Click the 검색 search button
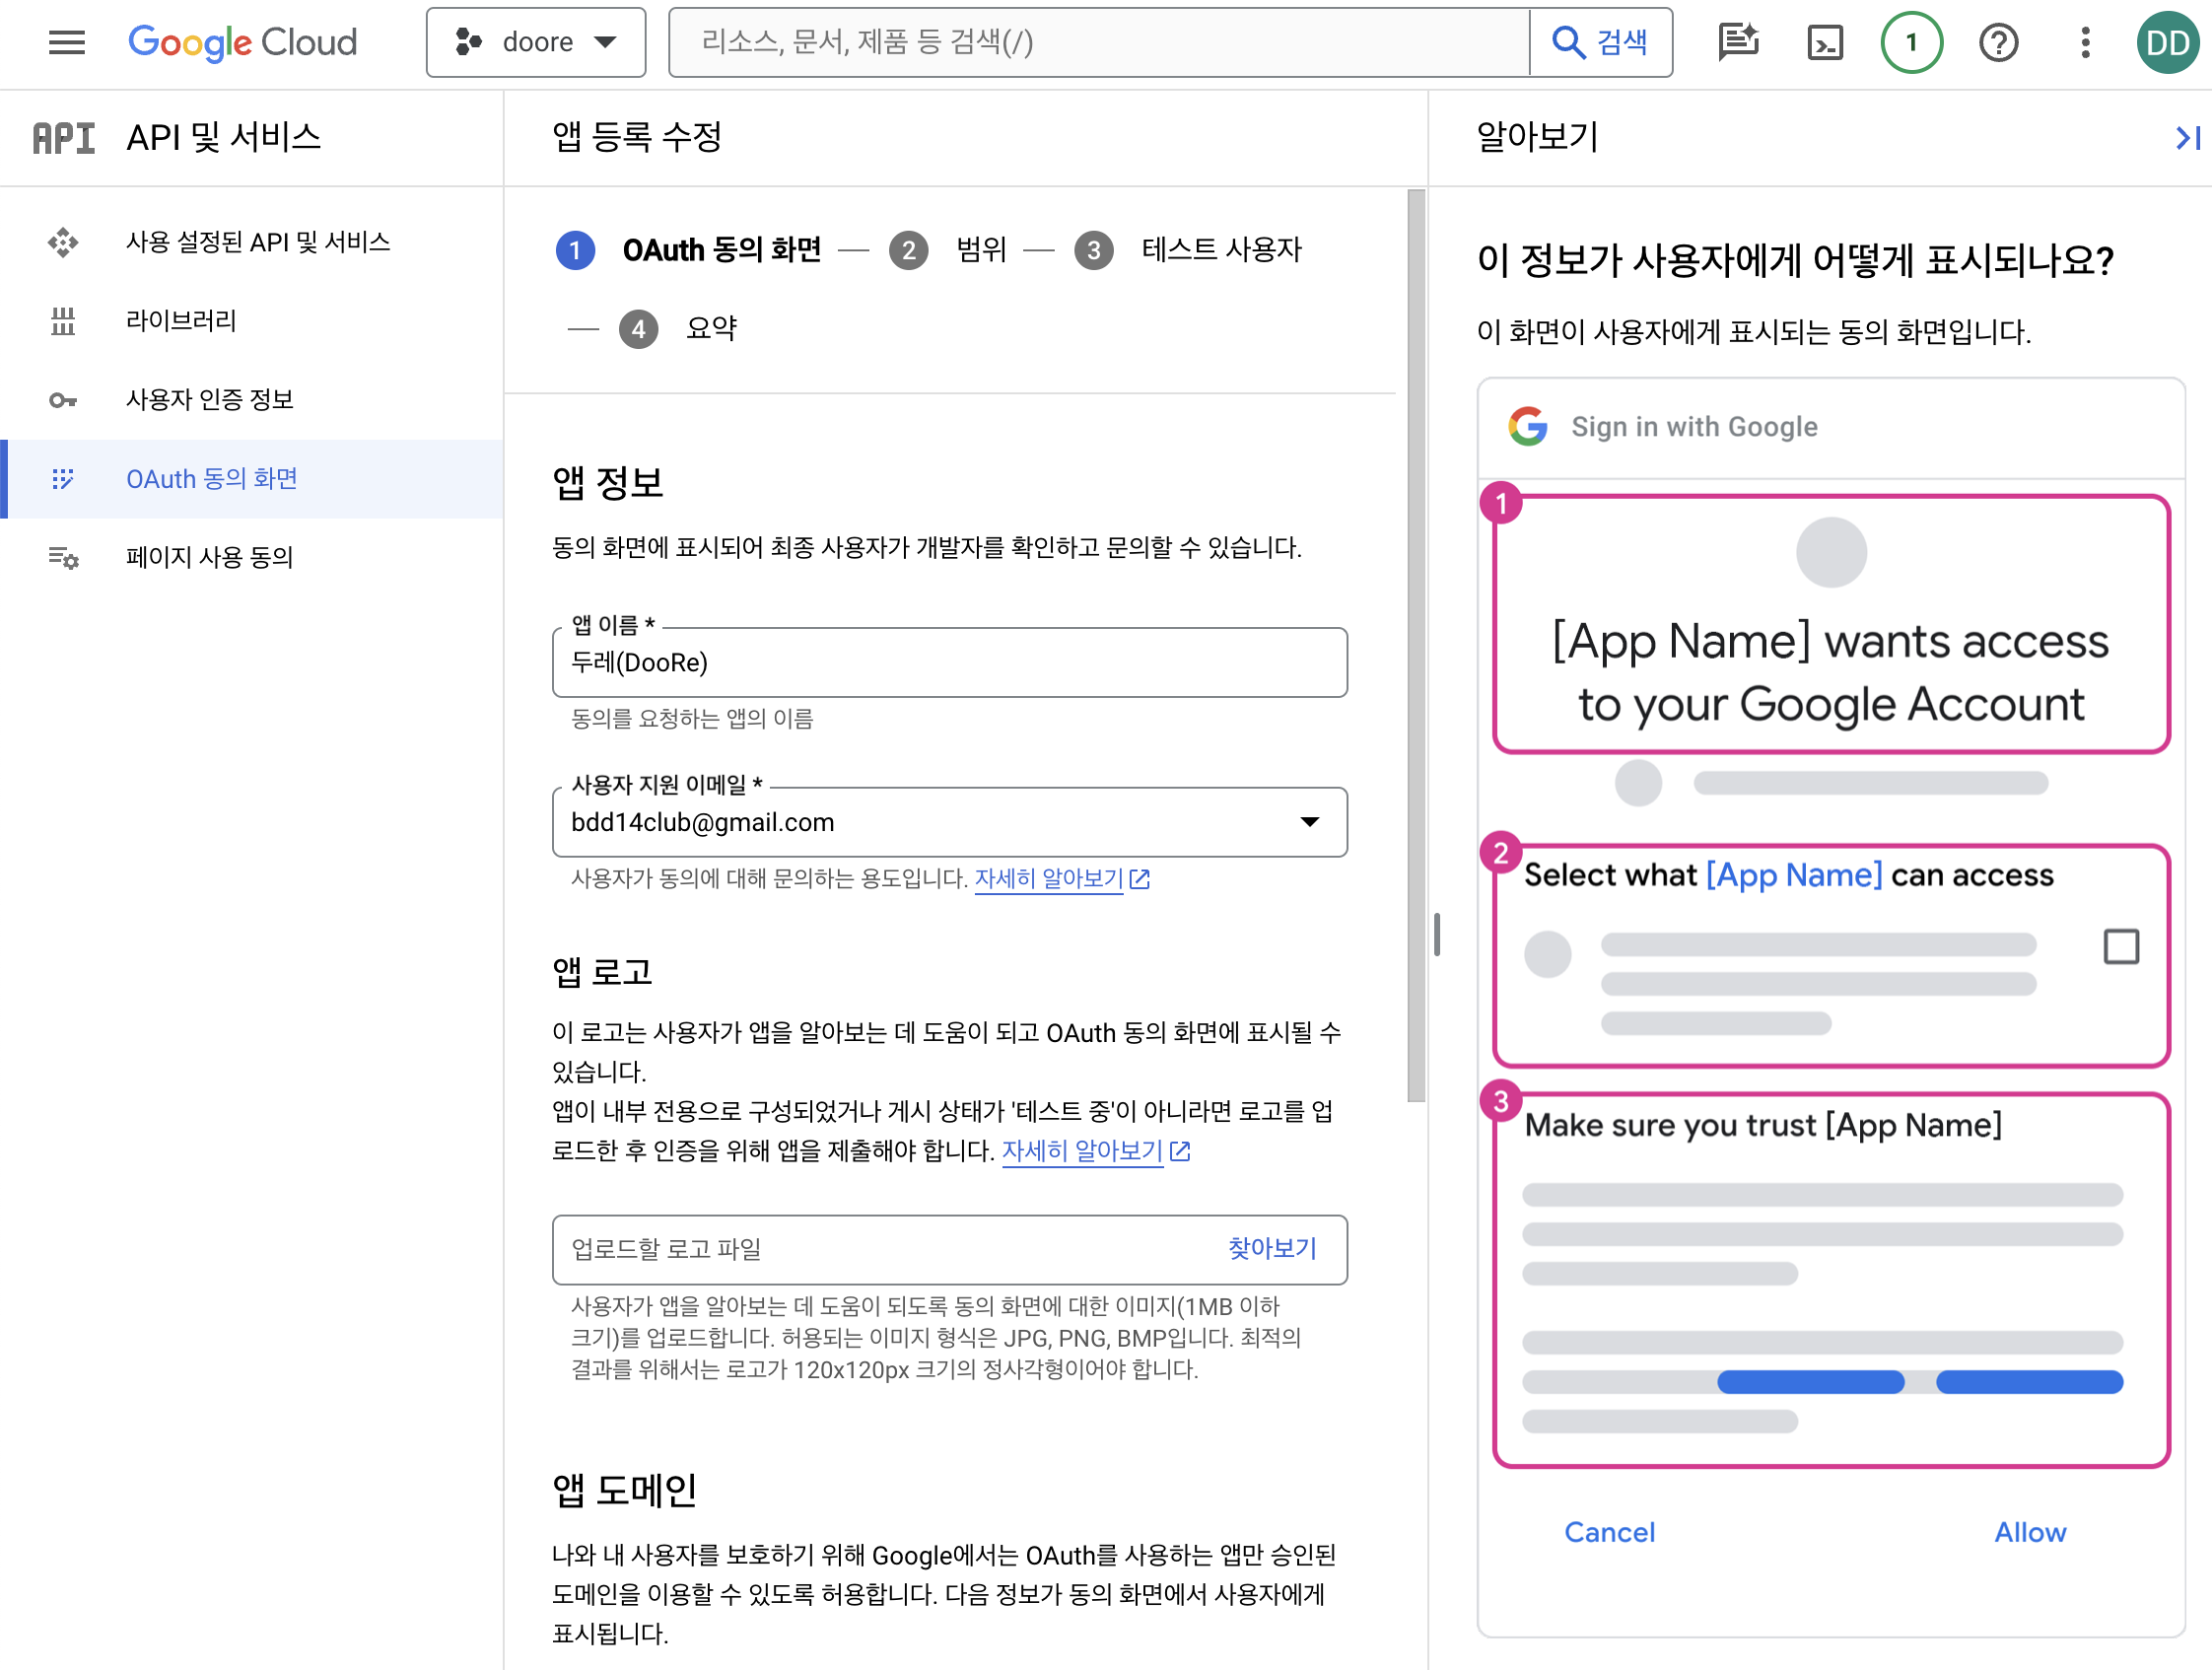Viewport: 2212px width, 1670px height. 1600,42
